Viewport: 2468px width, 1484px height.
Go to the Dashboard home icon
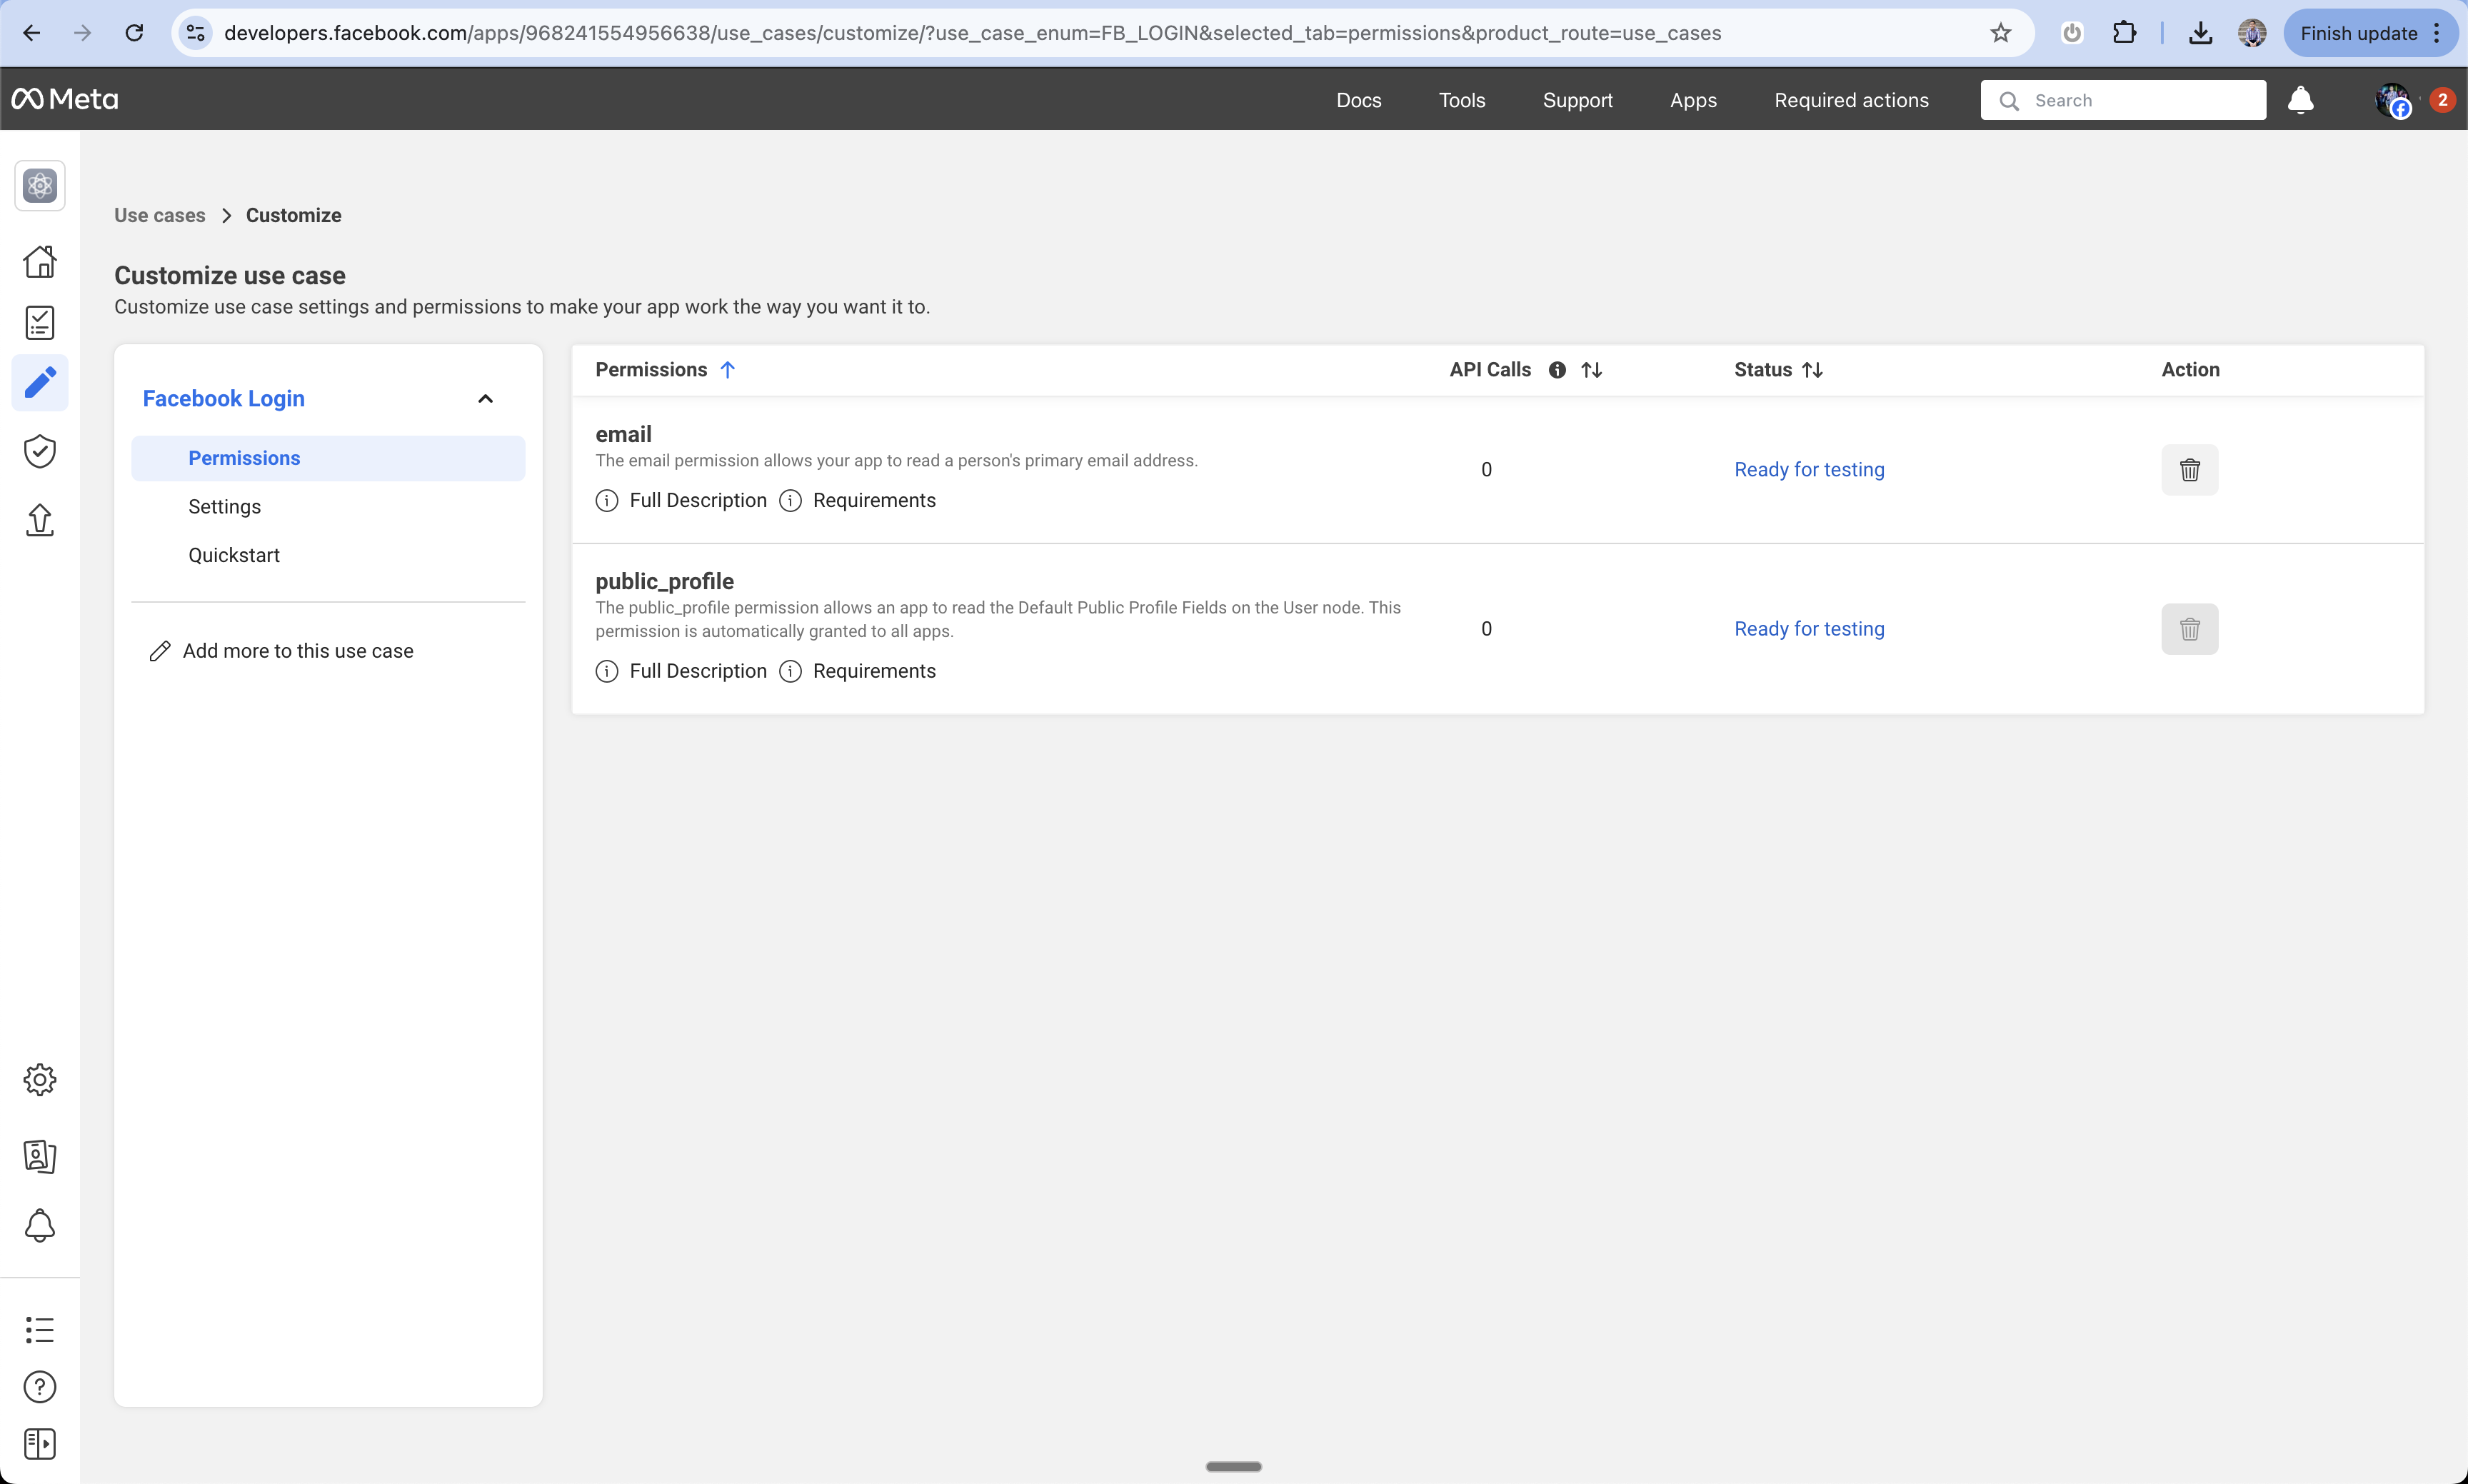coord(40,262)
